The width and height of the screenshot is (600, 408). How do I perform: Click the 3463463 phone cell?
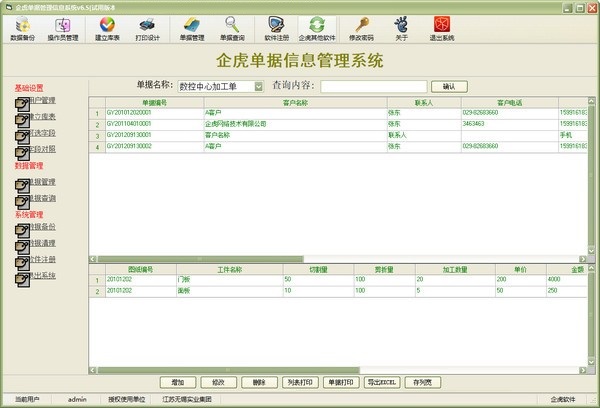tap(509, 124)
